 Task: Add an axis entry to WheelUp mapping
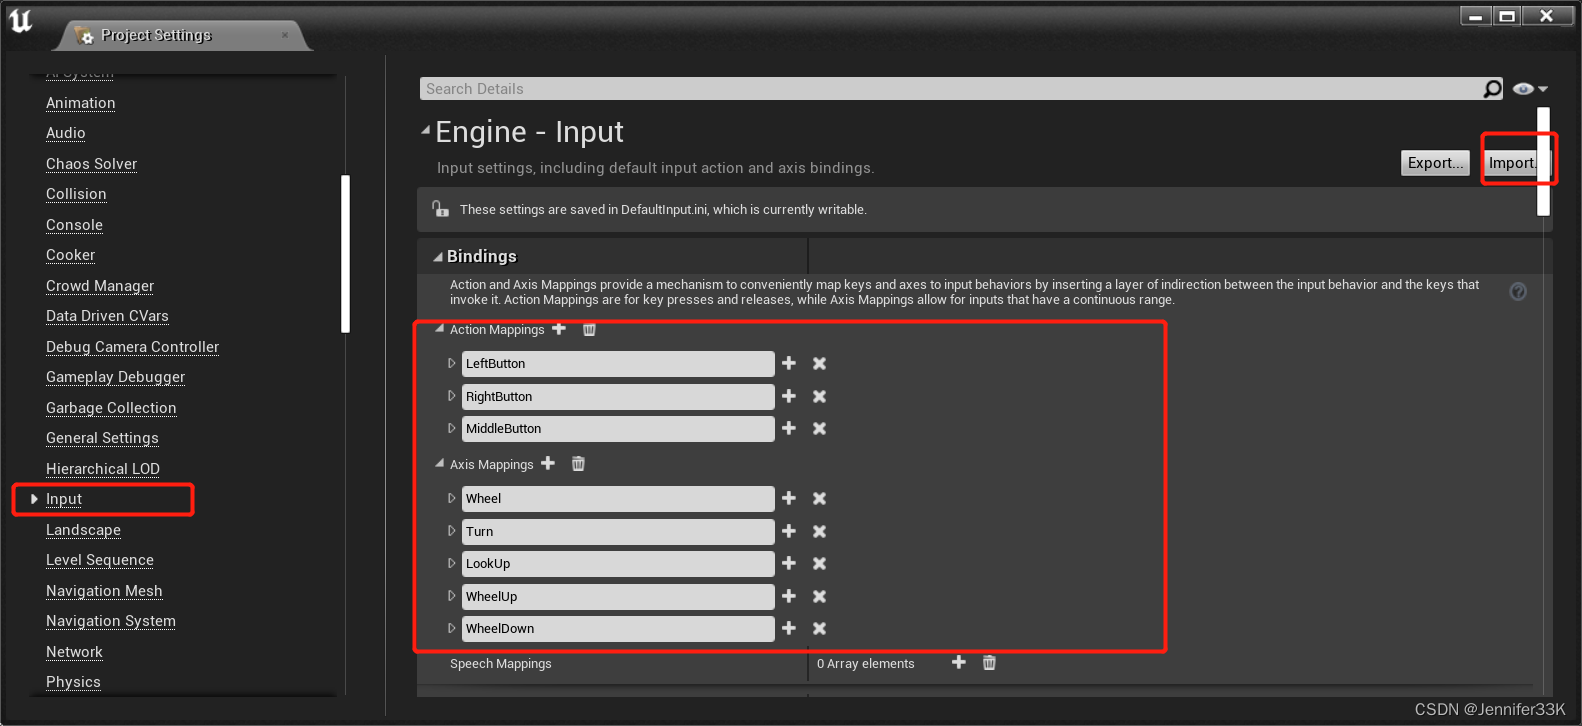789,596
